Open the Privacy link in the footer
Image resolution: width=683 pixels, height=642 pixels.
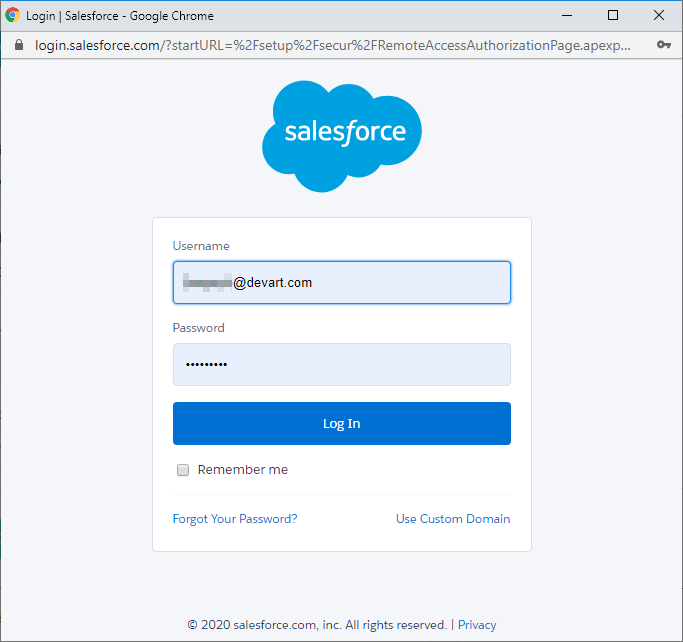point(477,625)
